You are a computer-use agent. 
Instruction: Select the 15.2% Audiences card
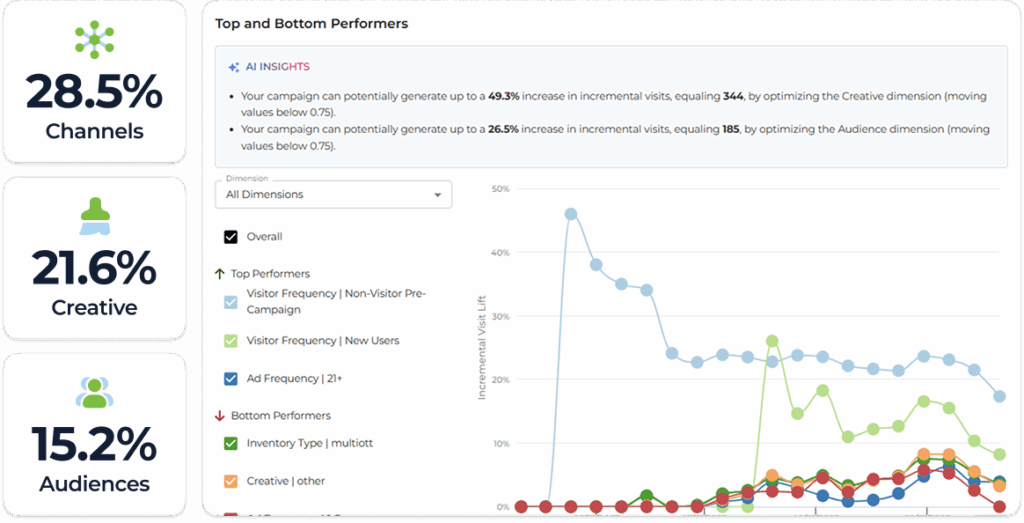(94, 435)
